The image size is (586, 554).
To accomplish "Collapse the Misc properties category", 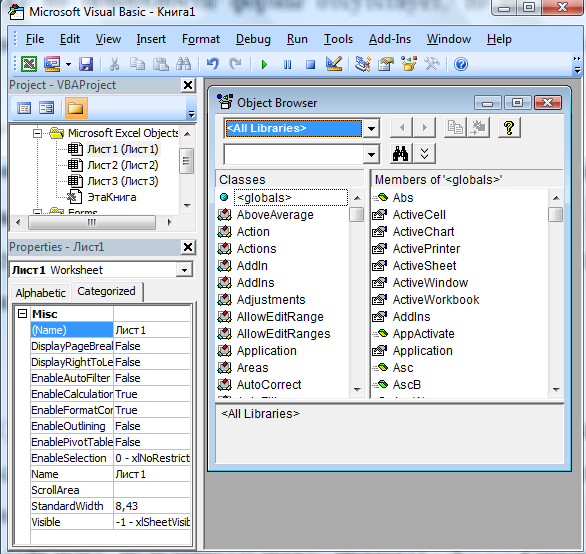I will [x=23, y=313].
